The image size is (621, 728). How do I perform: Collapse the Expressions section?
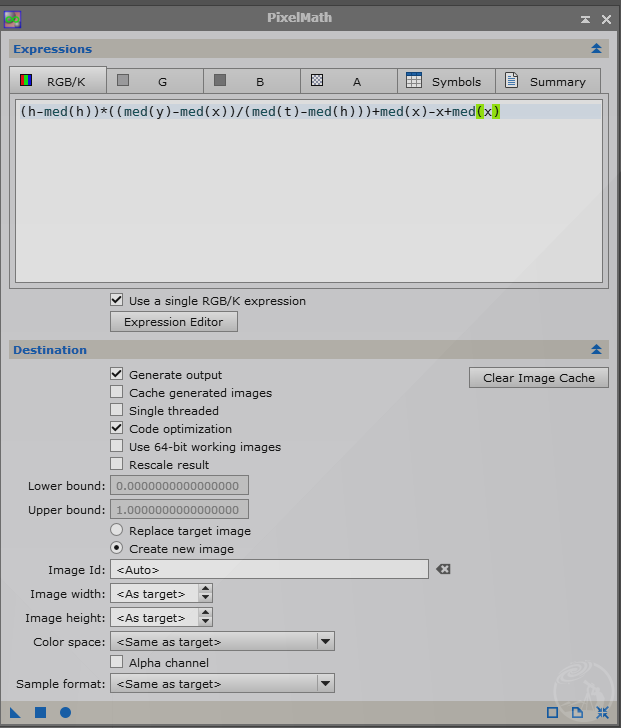tap(596, 48)
